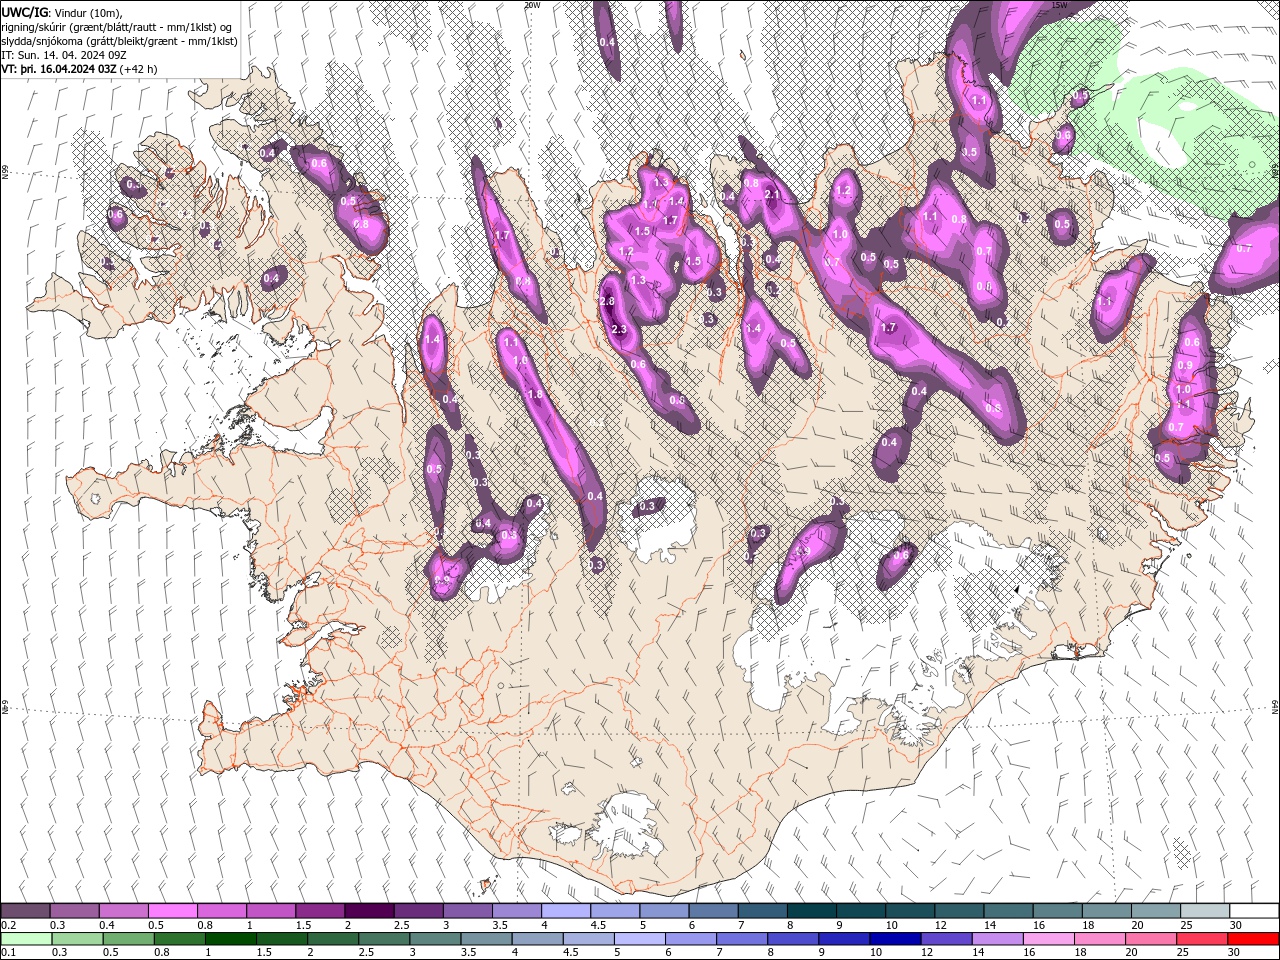Select the light pink rain swatch between 16 and 18
1280x960 pixels.
pyautogui.click(x=1047, y=939)
